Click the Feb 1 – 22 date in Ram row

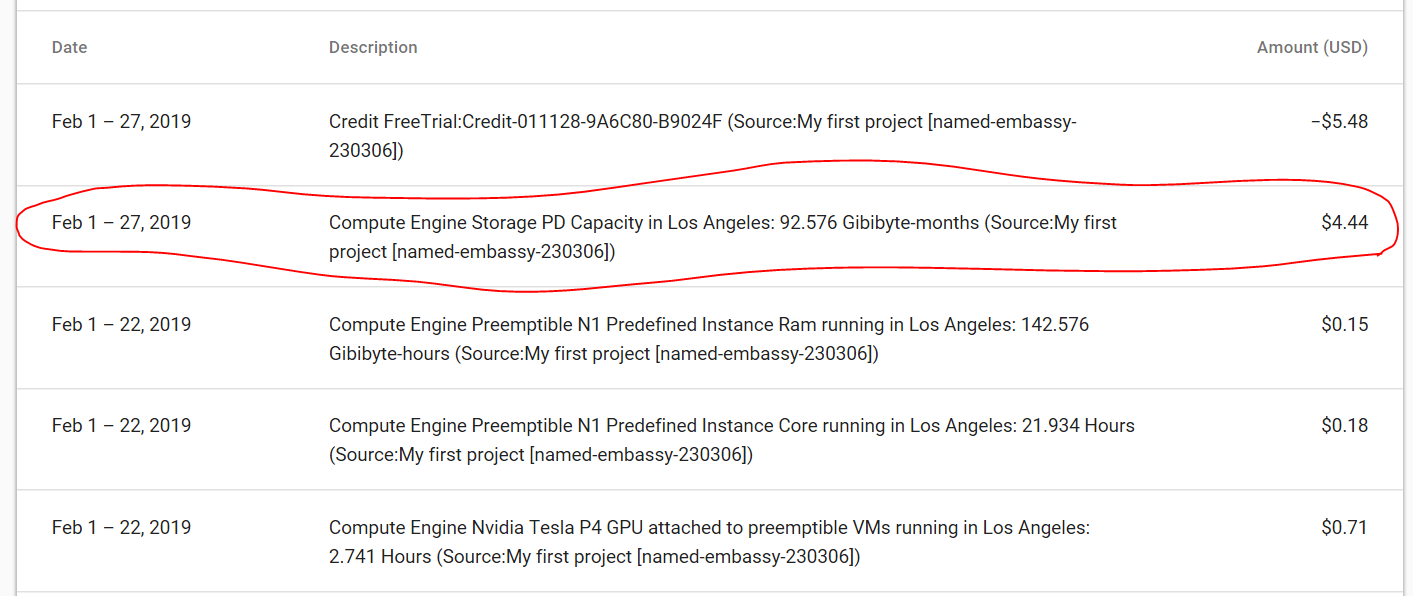coord(121,324)
